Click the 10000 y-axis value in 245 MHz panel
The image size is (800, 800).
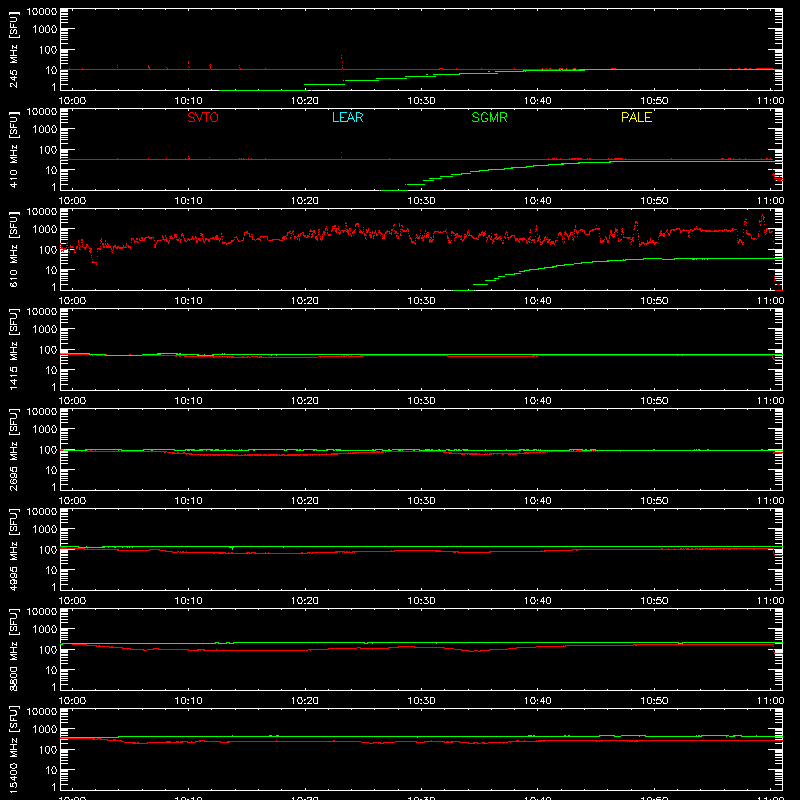pyautogui.click(x=42, y=12)
